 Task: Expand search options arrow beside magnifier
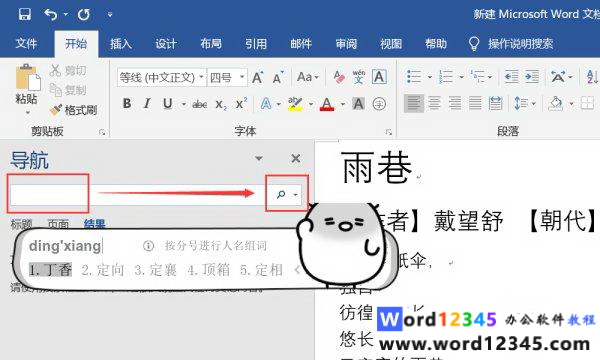[295, 195]
